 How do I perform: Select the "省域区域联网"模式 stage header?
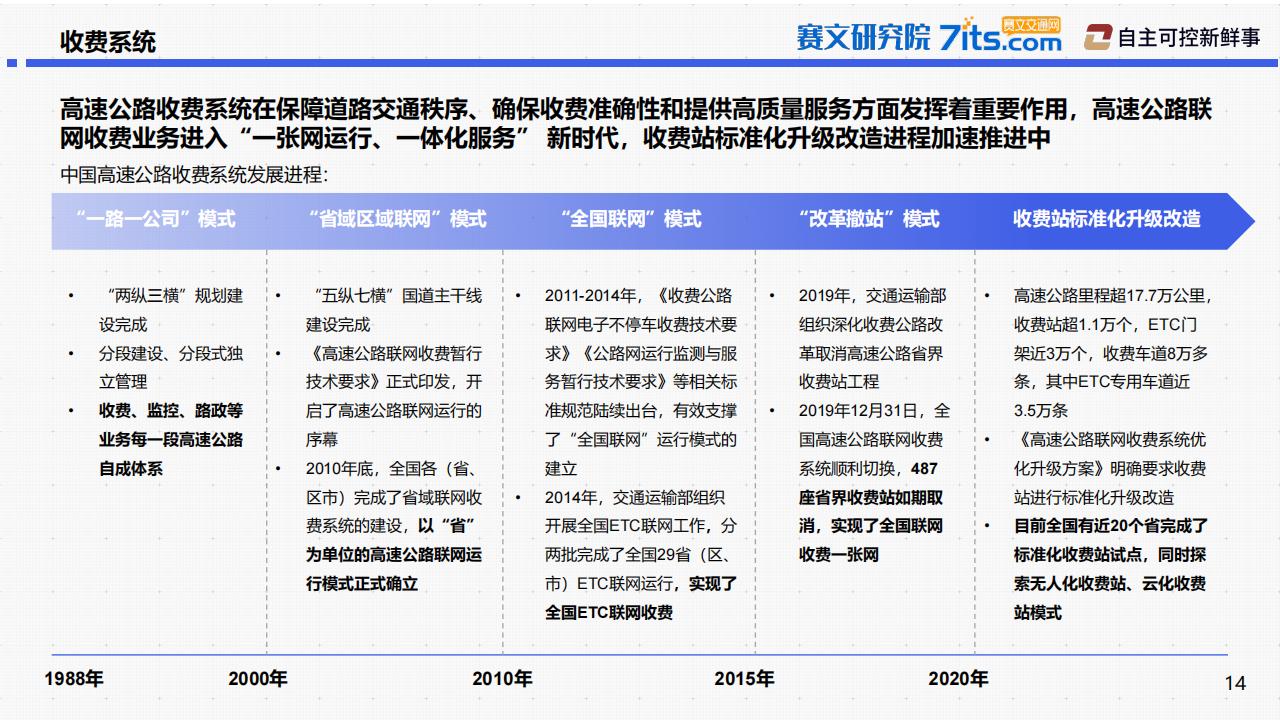(397, 219)
